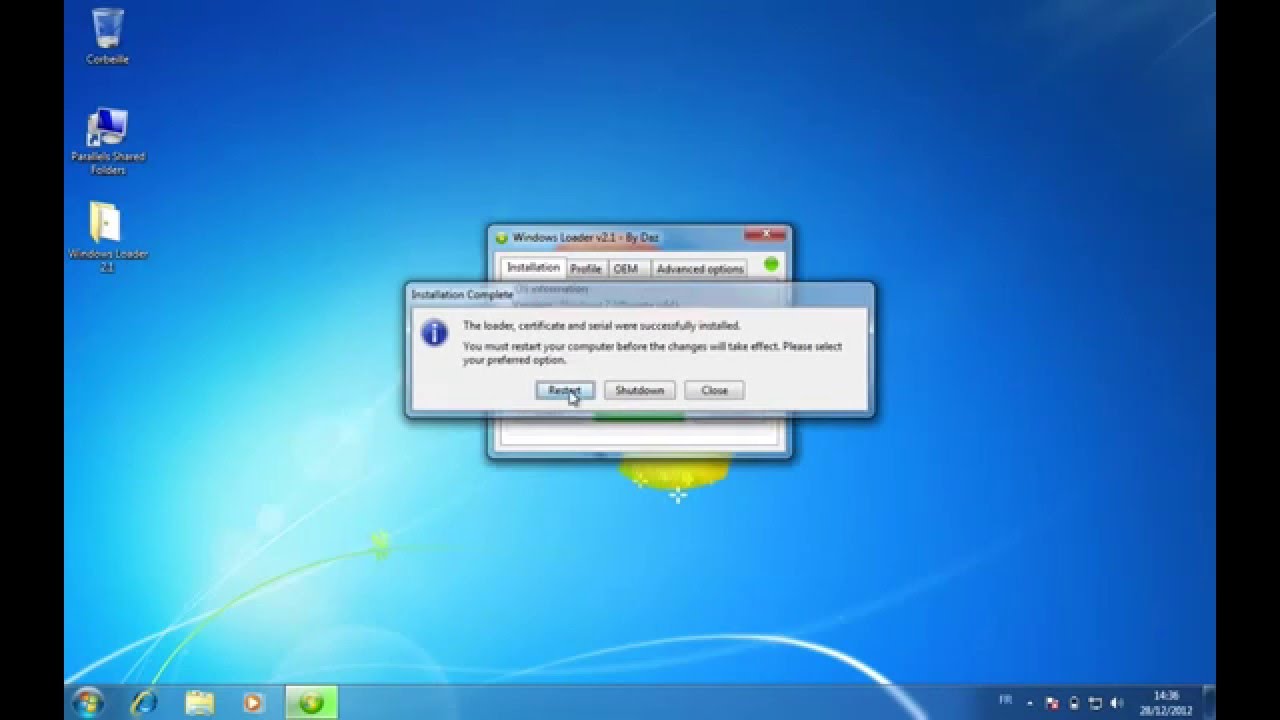Click the Windows Loader taskbar button
The width and height of the screenshot is (1280, 720).
(312, 702)
